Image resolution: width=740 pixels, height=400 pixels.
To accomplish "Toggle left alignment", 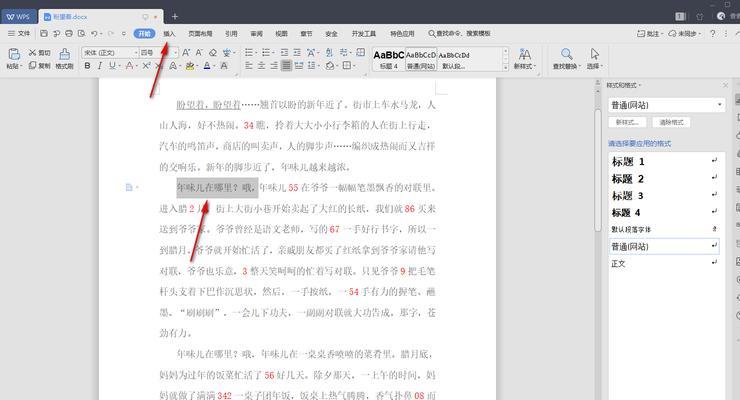I will 249,66.
